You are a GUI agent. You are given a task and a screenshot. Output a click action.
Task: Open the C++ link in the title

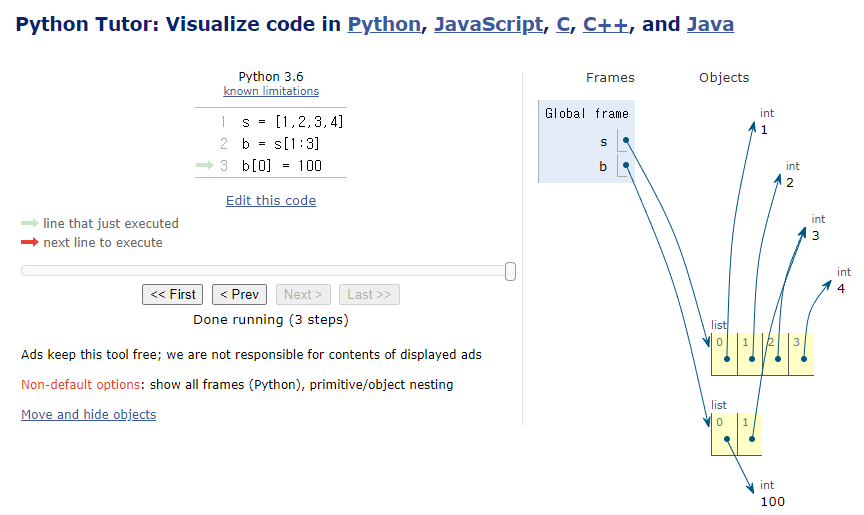pyautogui.click(x=605, y=24)
